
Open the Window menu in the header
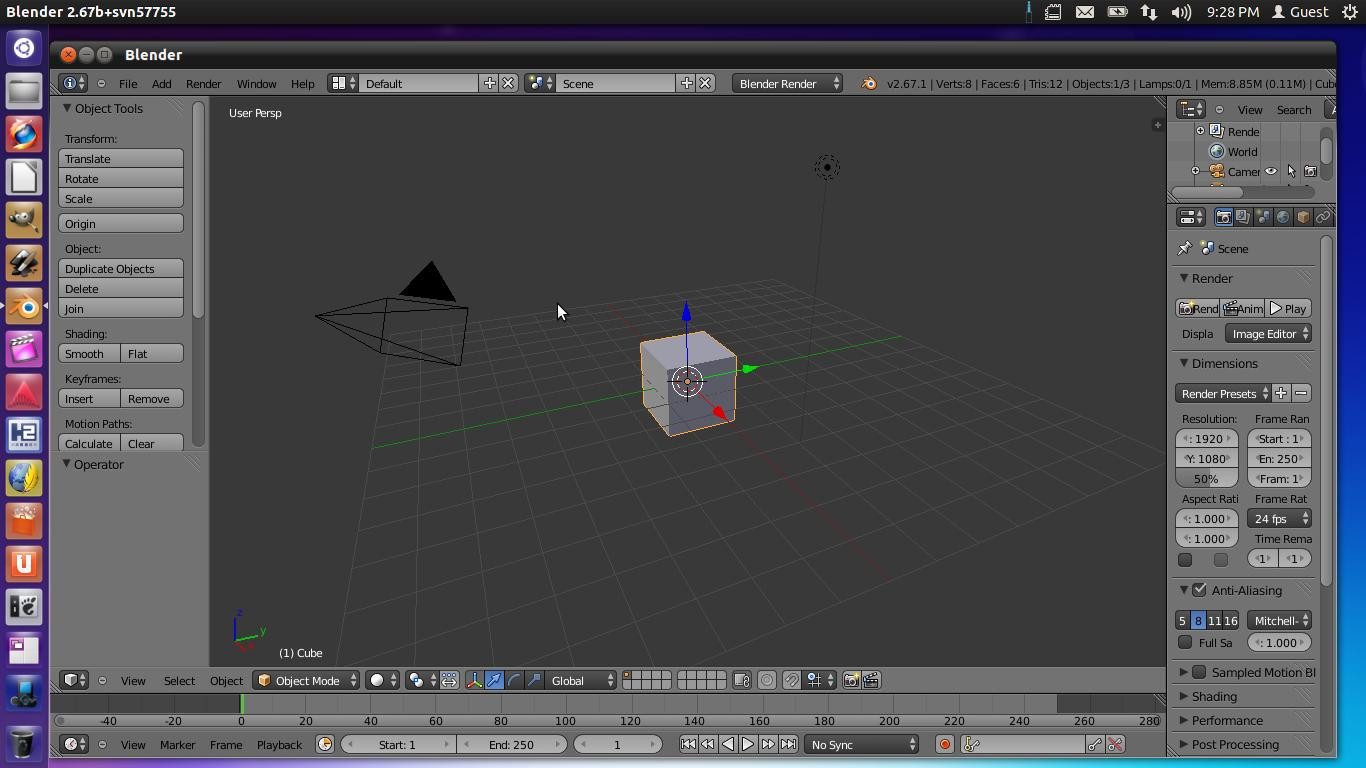(256, 83)
